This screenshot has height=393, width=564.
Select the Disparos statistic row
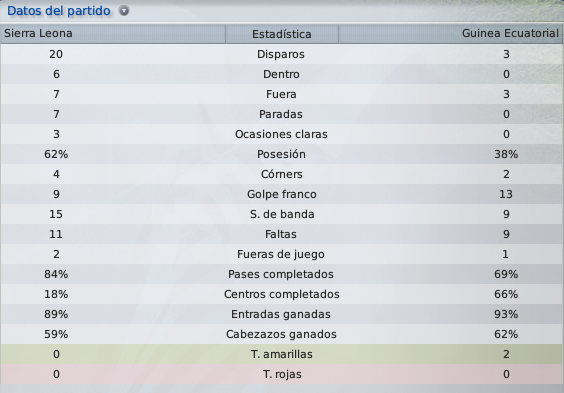click(282, 54)
